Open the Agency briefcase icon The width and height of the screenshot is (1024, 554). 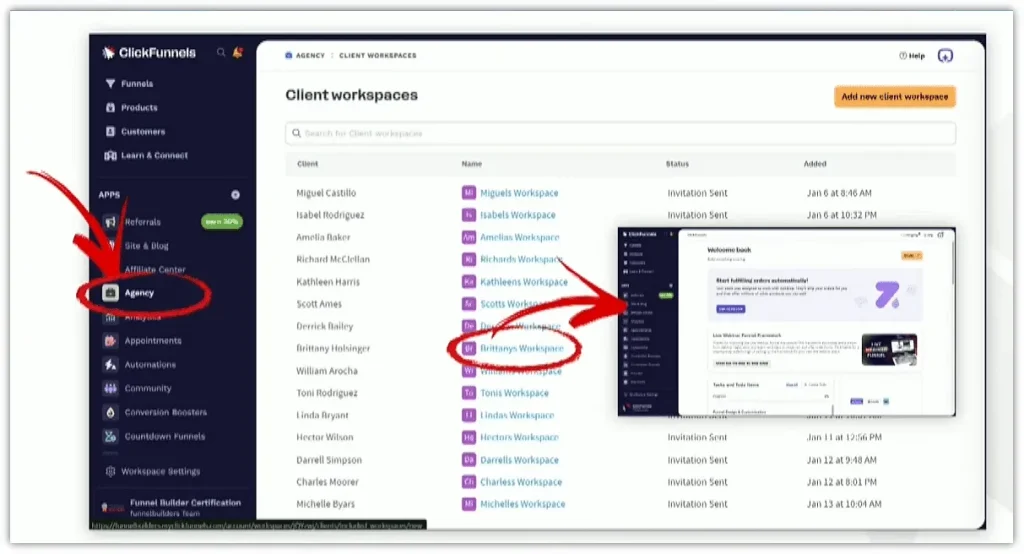pyautogui.click(x=111, y=293)
